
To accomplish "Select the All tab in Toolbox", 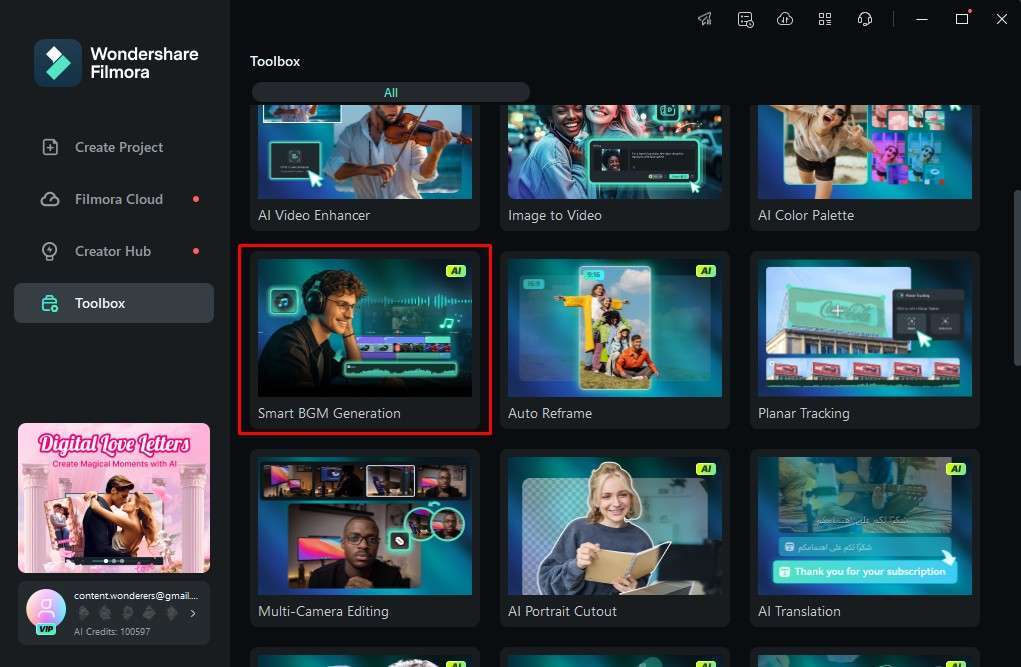I will 391,92.
